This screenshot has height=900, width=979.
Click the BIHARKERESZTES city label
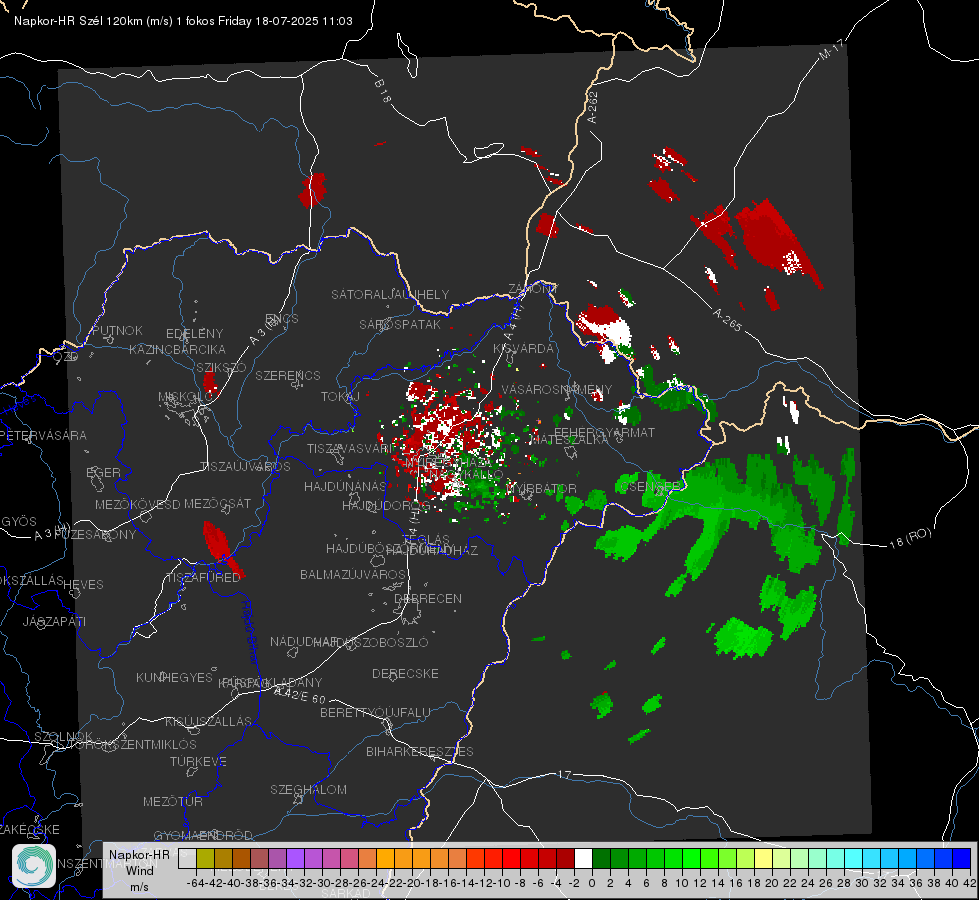click(420, 751)
